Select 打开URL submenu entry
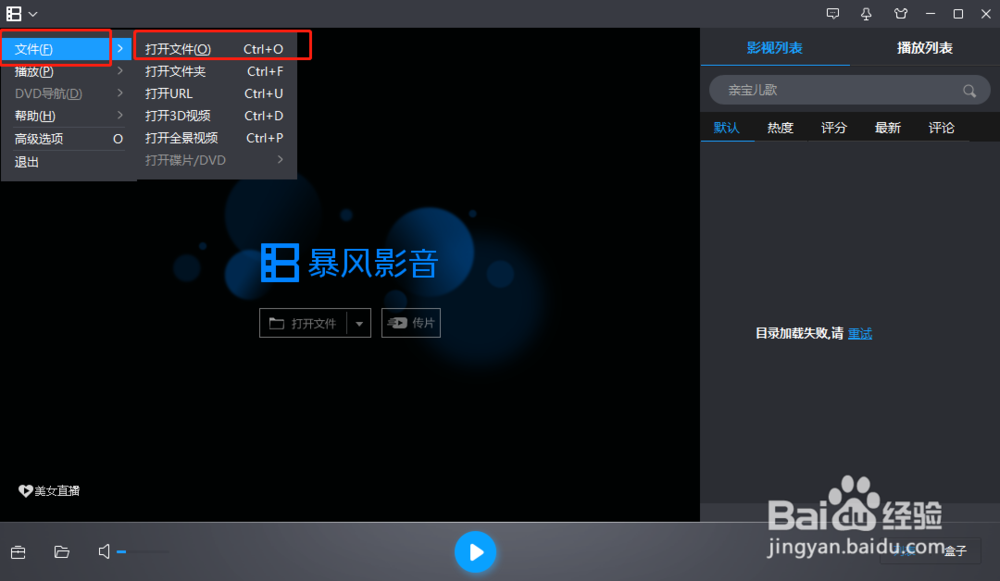This screenshot has height=581, width=1000. (x=214, y=94)
